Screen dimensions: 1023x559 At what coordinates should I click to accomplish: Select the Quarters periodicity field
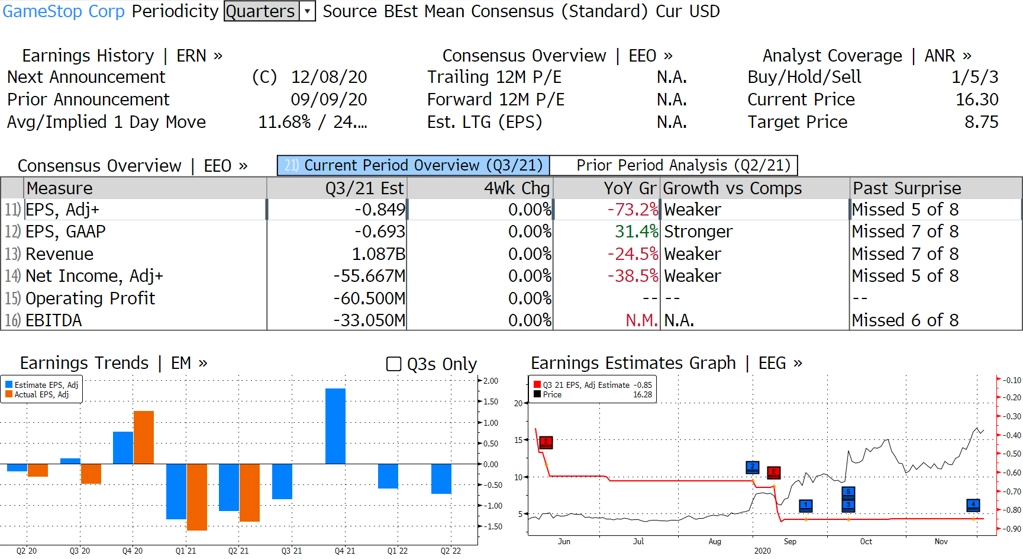pyautogui.click(x=262, y=11)
